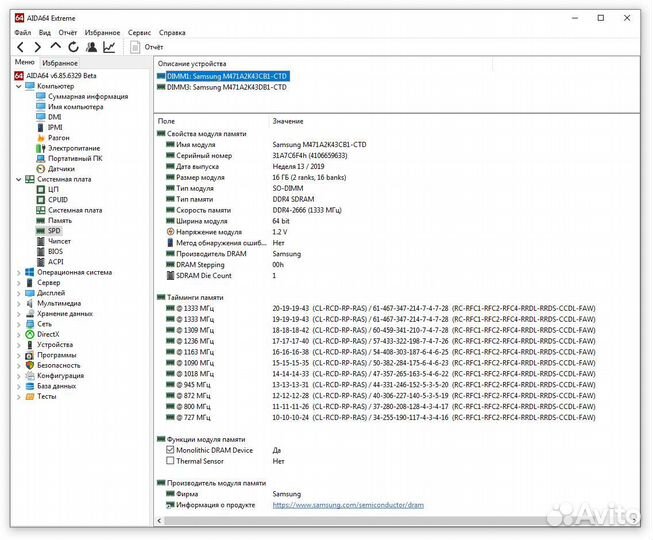Click the Конфигурация icon
The width and height of the screenshot is (653, 540).
pos(30,376)
